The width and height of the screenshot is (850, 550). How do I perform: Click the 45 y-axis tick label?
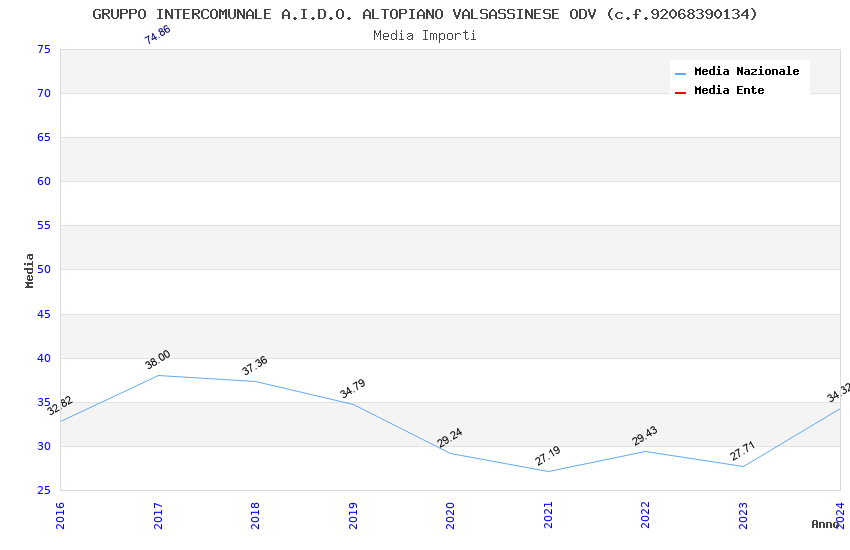pos(44,314)
